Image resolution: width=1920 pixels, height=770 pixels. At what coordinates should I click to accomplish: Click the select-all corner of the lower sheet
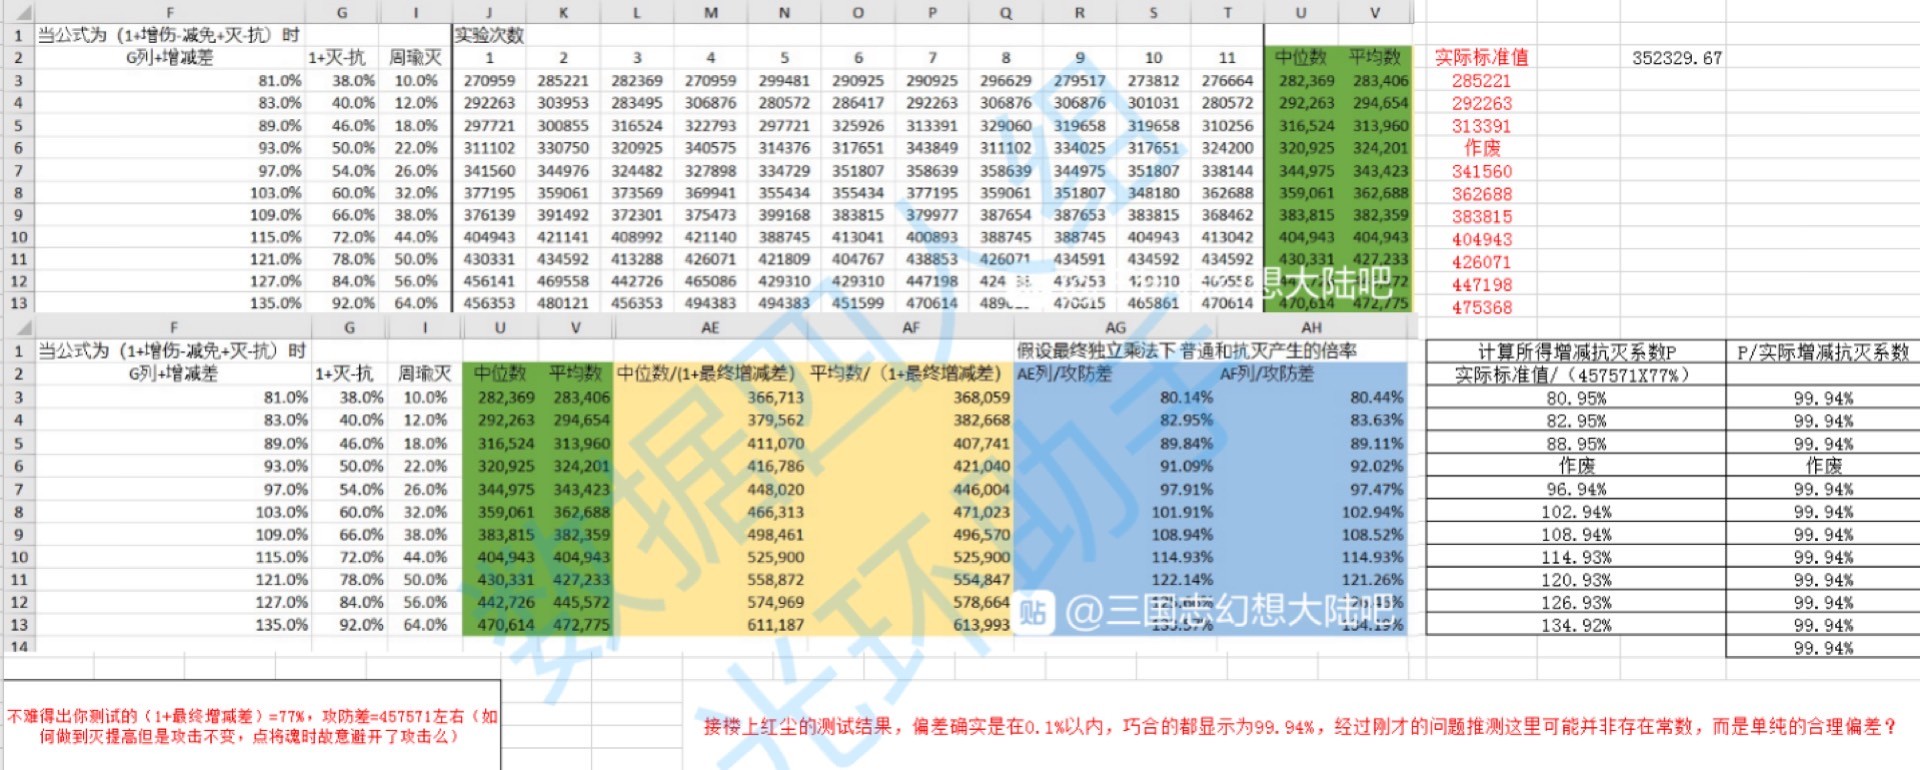tap(18, 328)
